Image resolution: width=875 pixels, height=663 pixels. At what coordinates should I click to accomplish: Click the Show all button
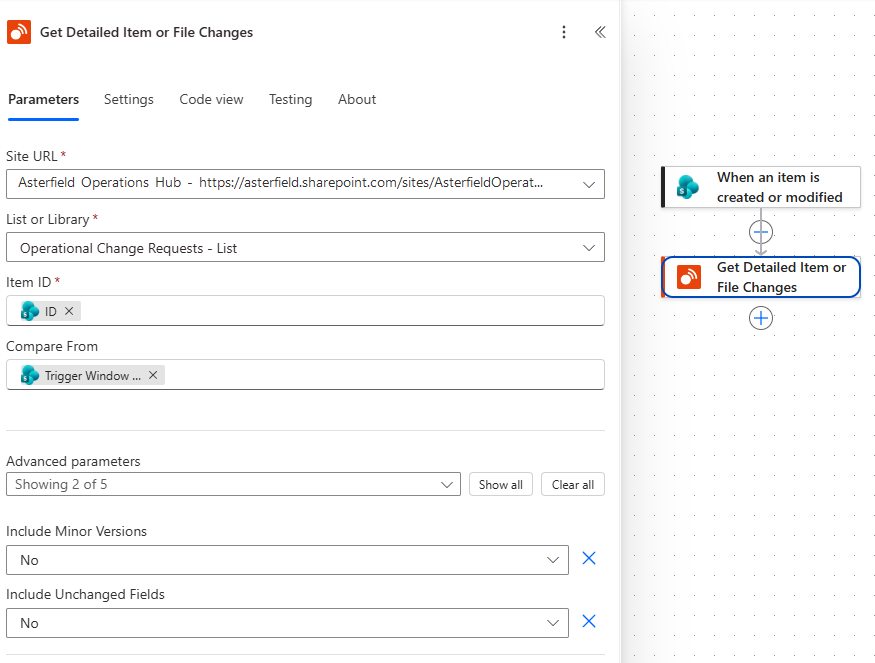[x=501, y=484]
